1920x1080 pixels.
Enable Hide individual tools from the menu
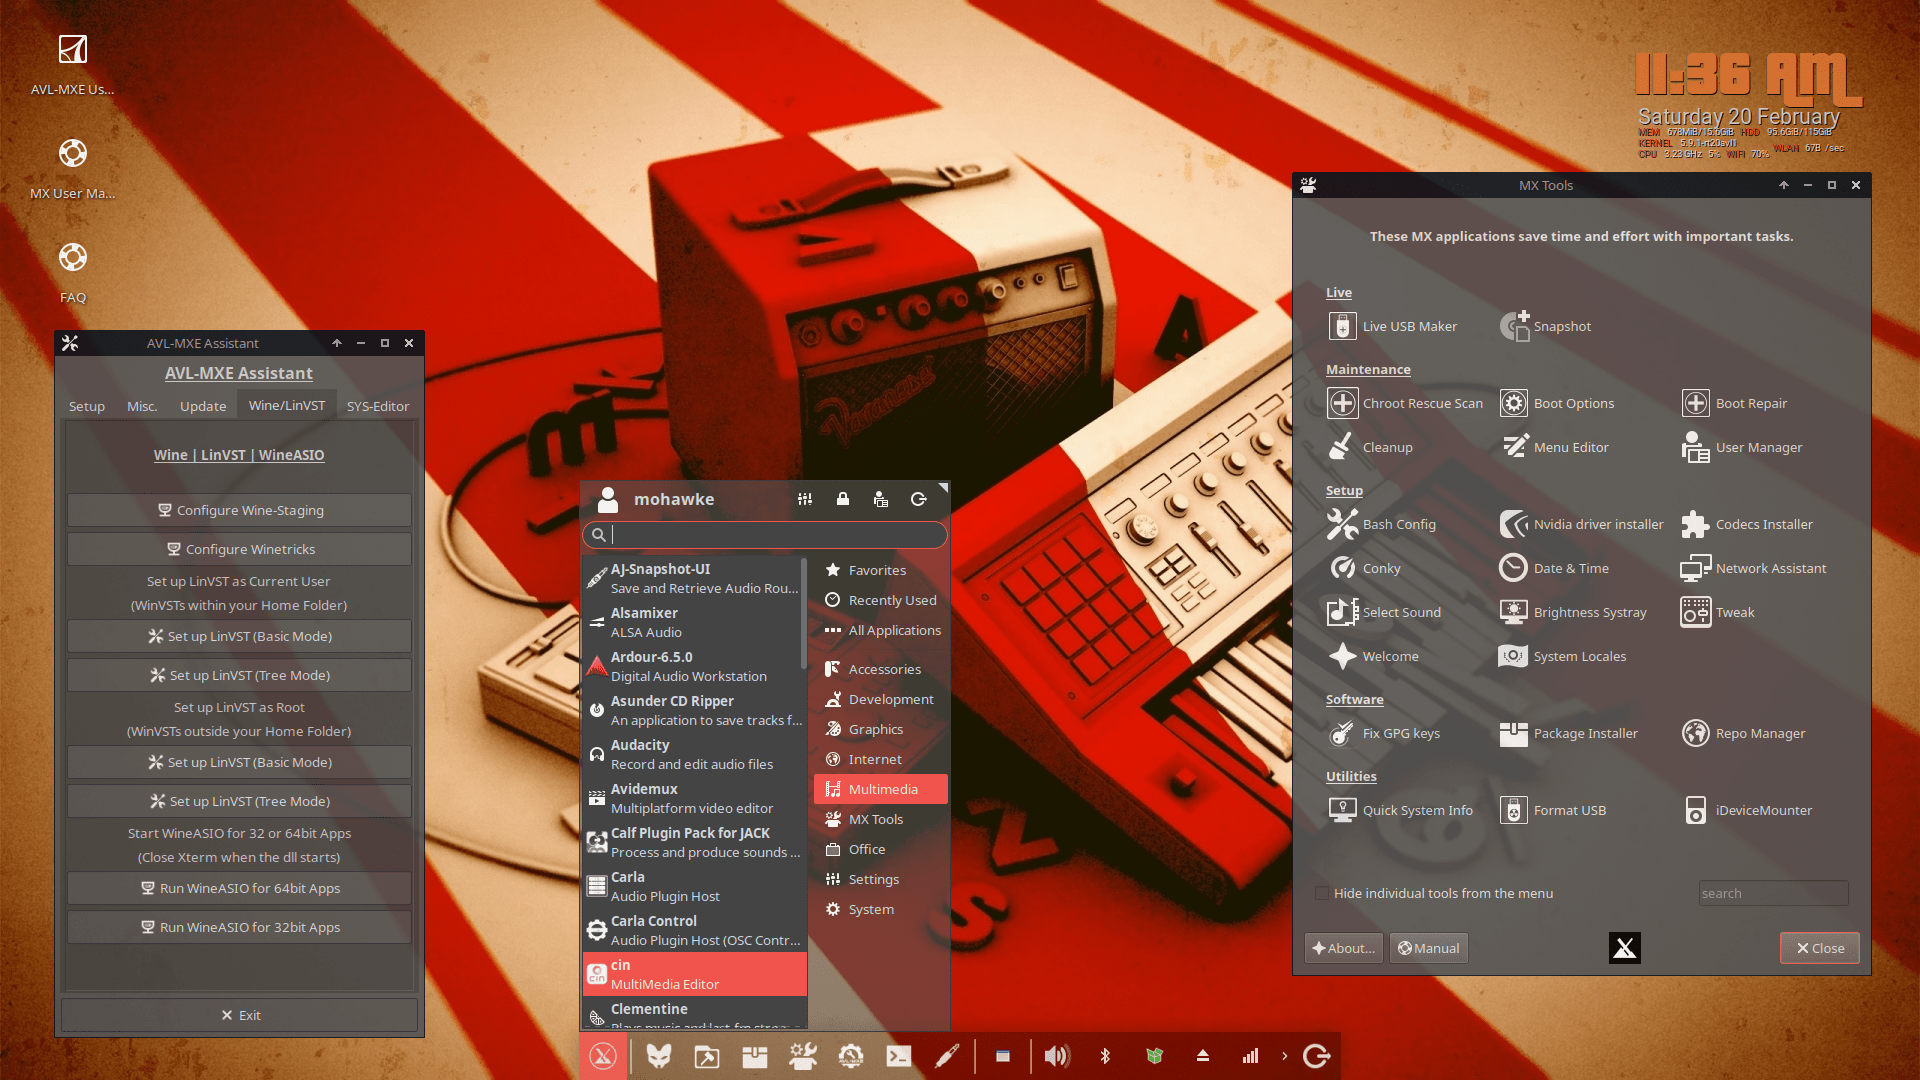pos(1322,893)
